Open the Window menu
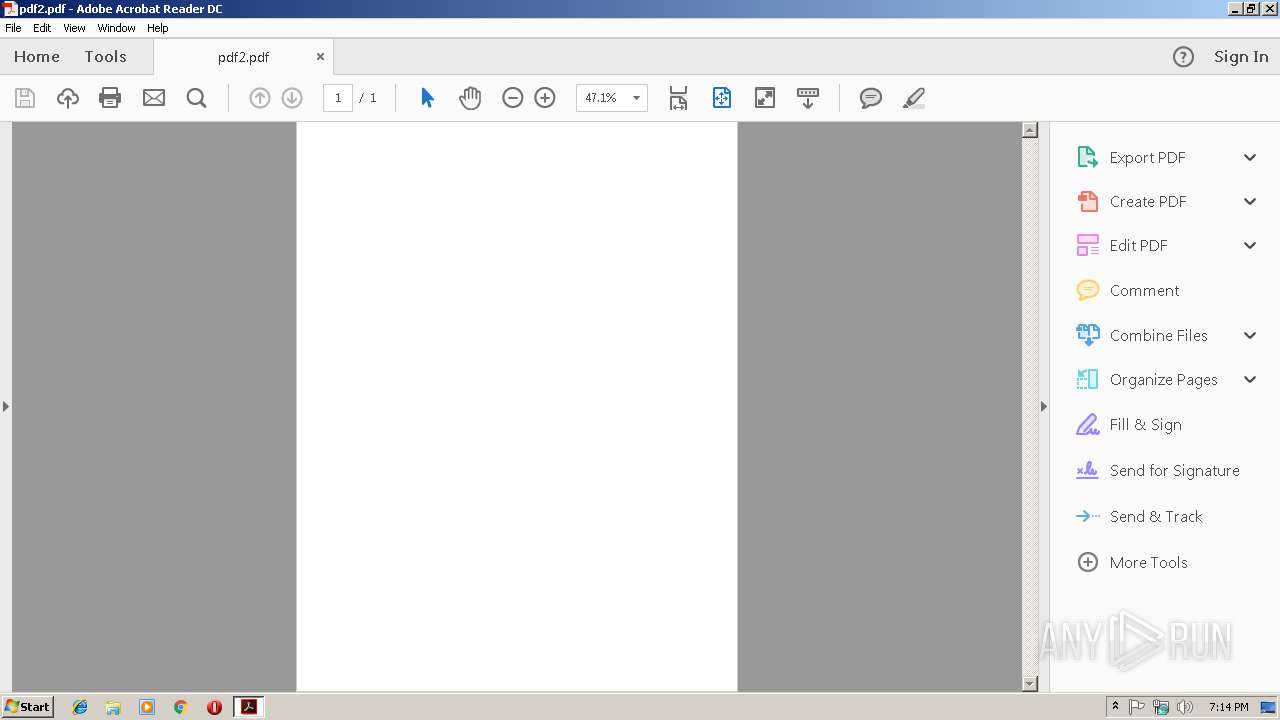Screen dimensions: 1280x720 [116, 28]
